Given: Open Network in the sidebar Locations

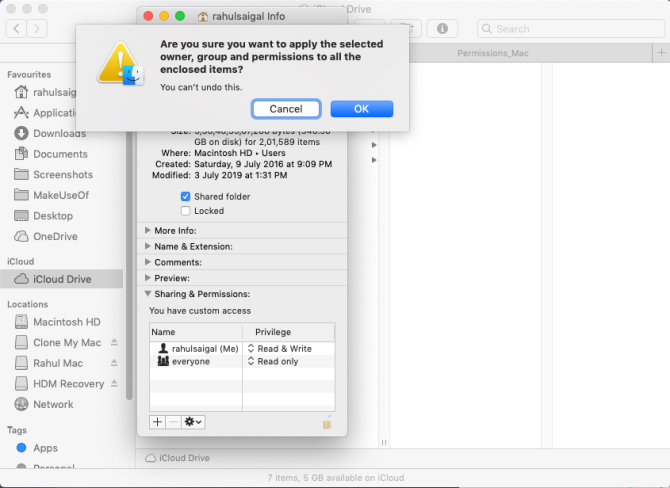Looking at the screenshot, I should pyautogui.click(x=53, y=404).
